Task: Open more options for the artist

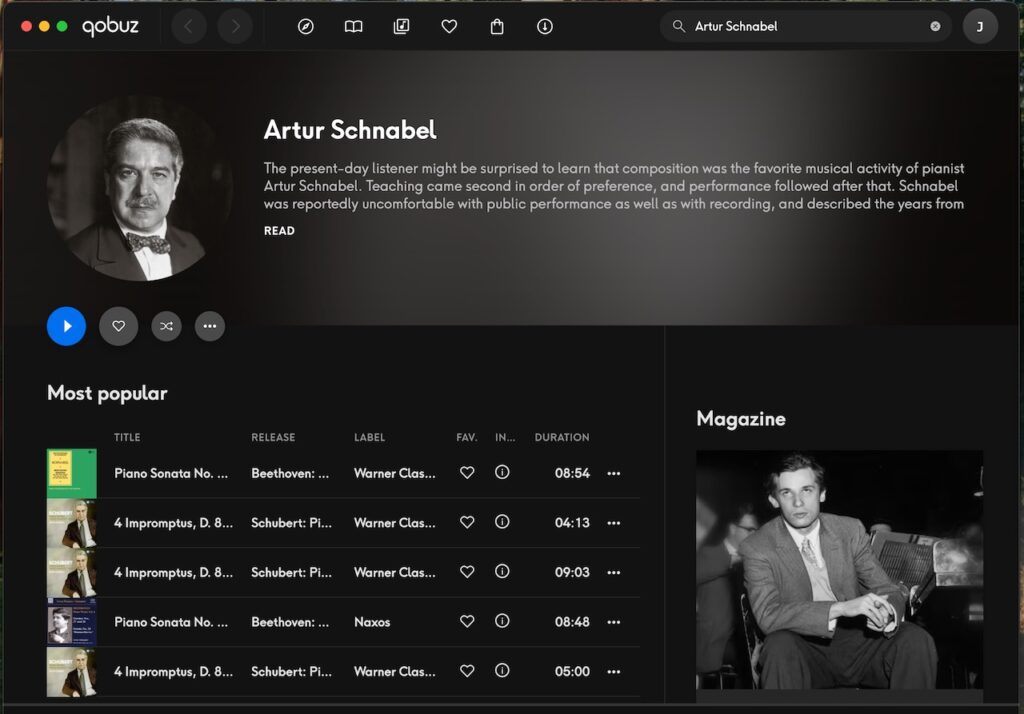Action: 210,326
